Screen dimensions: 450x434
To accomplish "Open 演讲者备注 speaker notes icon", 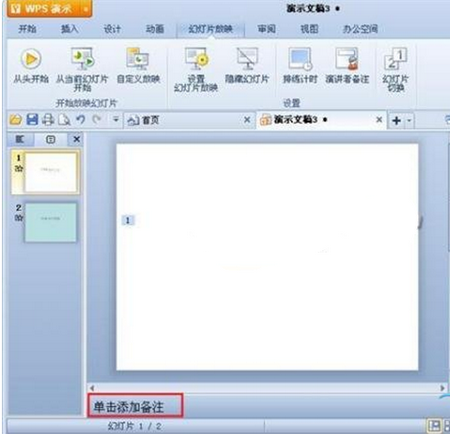I will point(347,59).
